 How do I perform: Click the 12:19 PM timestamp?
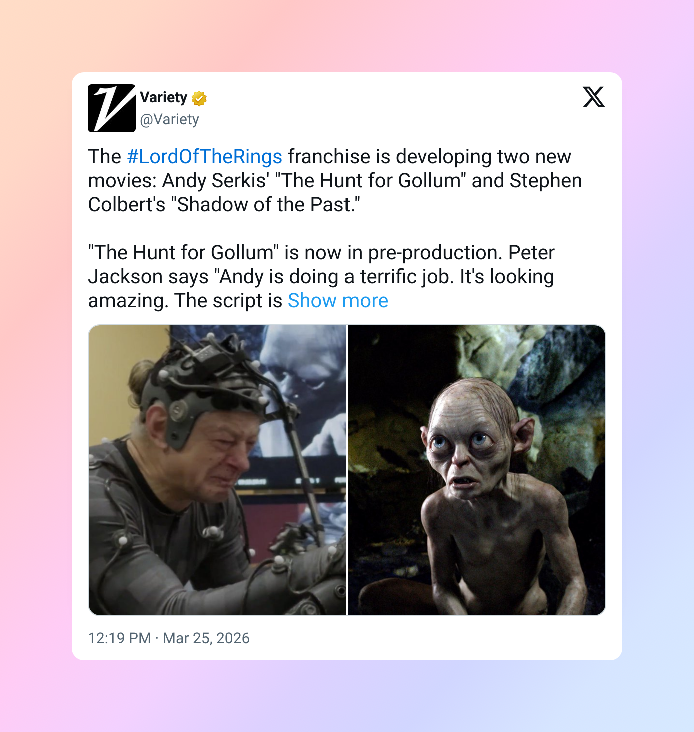[x=119, y=638]
